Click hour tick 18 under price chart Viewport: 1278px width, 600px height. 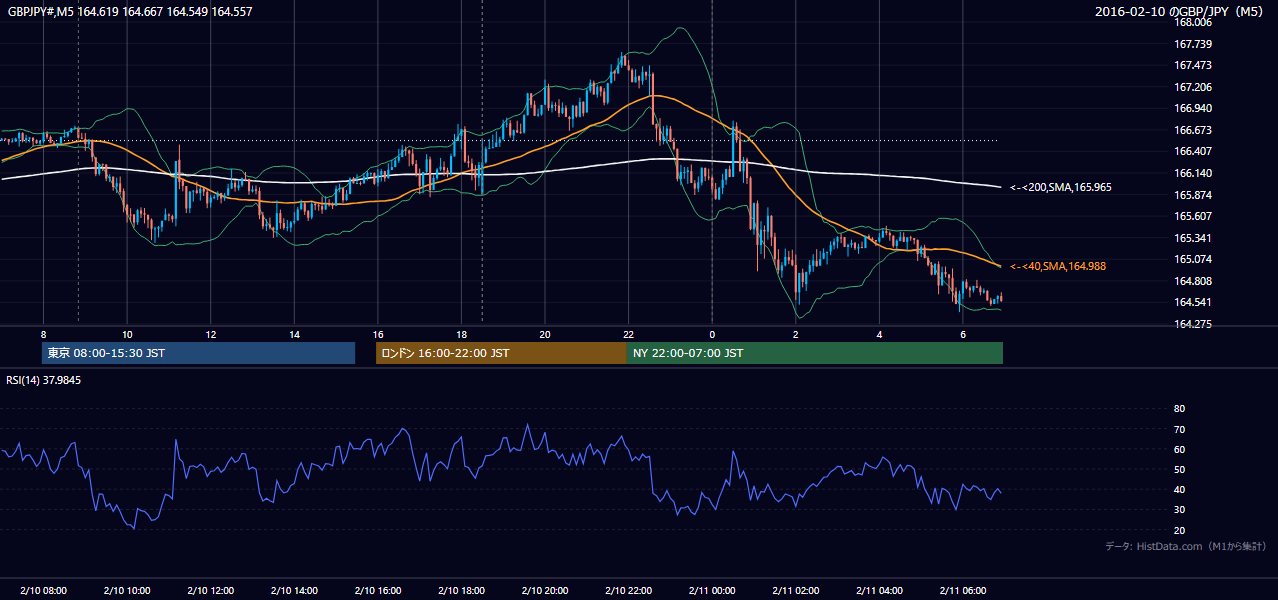point(461,334)
